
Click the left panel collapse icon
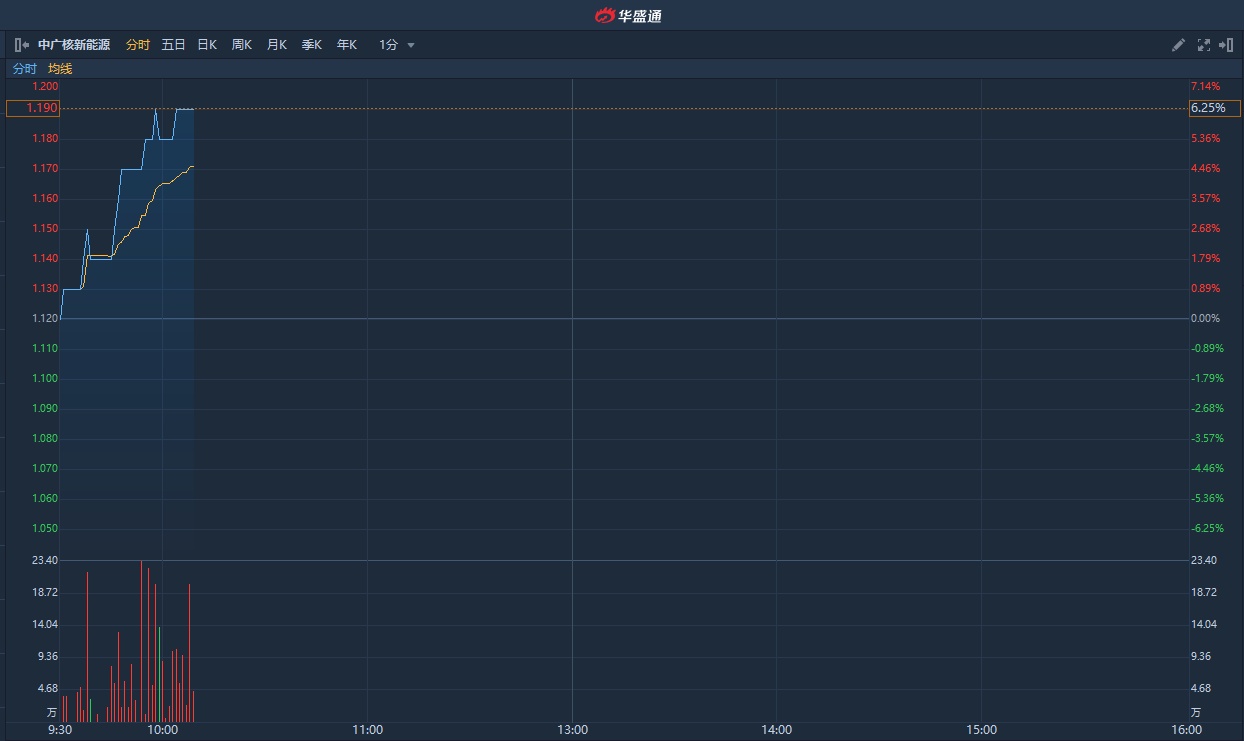pyautogui.click(x=21, y=45)
